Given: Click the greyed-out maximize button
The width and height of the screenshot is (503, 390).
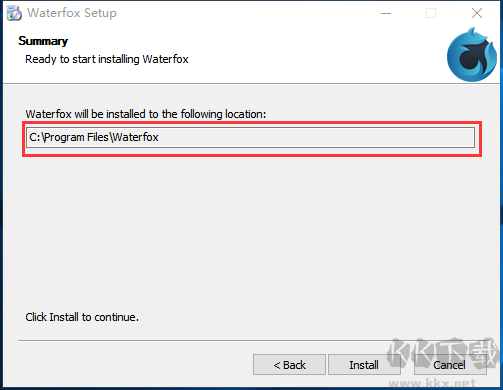Looking at the screenshot, I should tap(431, 13).
